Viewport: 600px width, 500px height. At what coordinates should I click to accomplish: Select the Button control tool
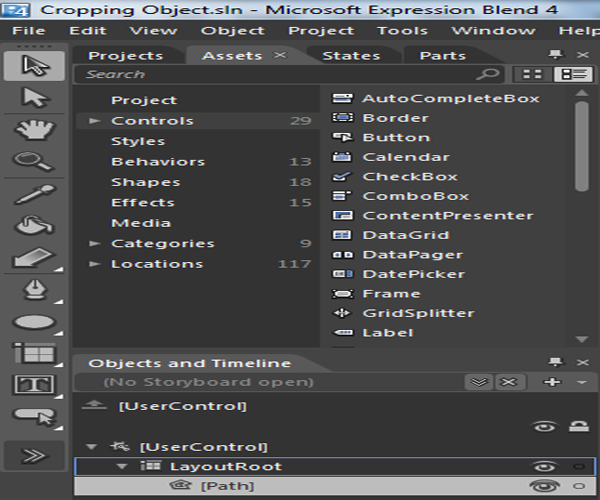(34, 416)
